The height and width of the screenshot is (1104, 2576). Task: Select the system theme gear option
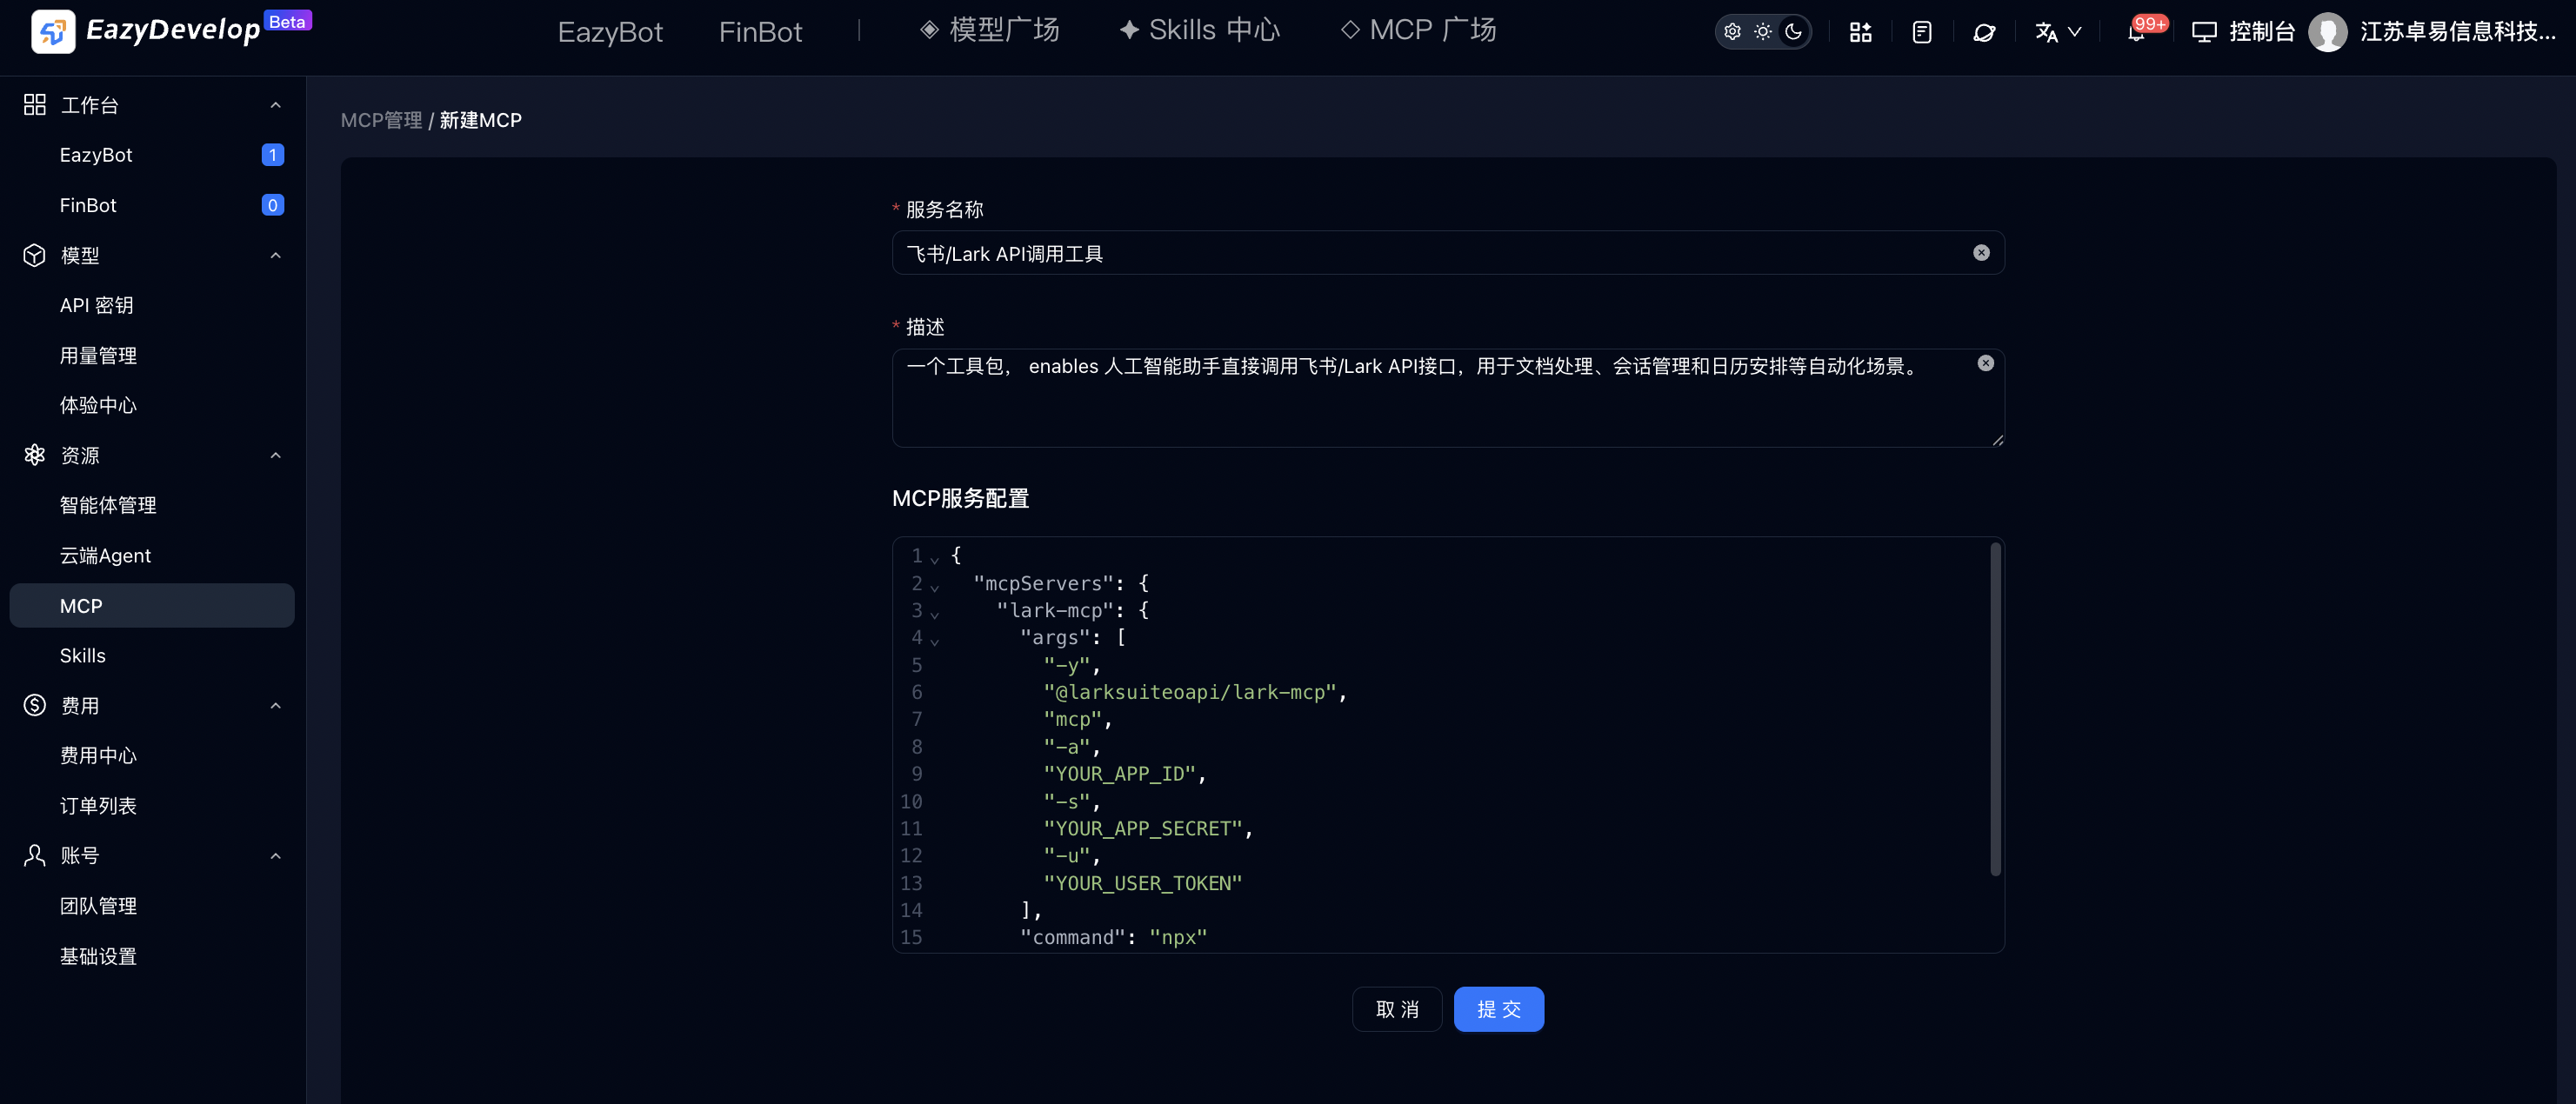coord(1733,32)
